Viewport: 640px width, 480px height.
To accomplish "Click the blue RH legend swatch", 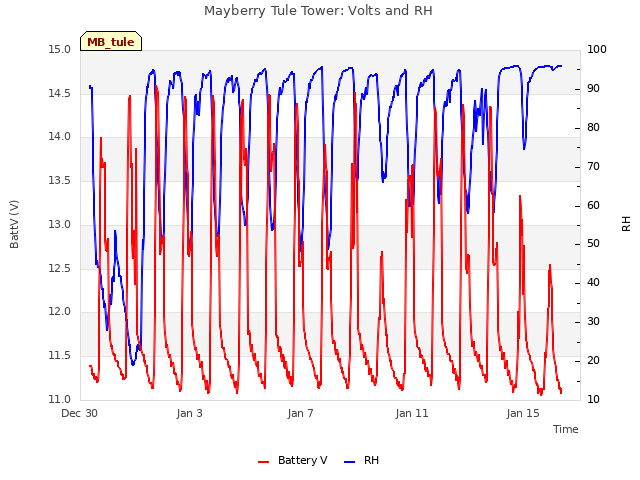I will click(350, 462).
